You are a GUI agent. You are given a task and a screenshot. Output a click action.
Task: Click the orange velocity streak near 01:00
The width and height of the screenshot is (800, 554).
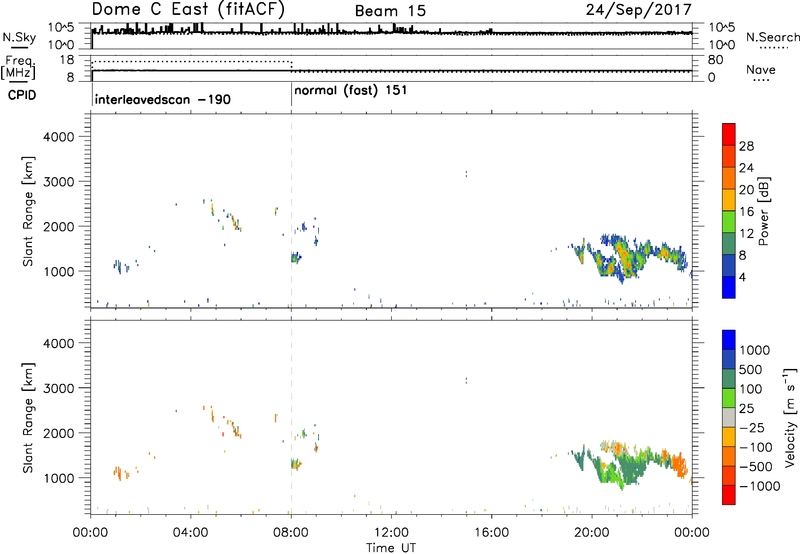coord(120,473)
